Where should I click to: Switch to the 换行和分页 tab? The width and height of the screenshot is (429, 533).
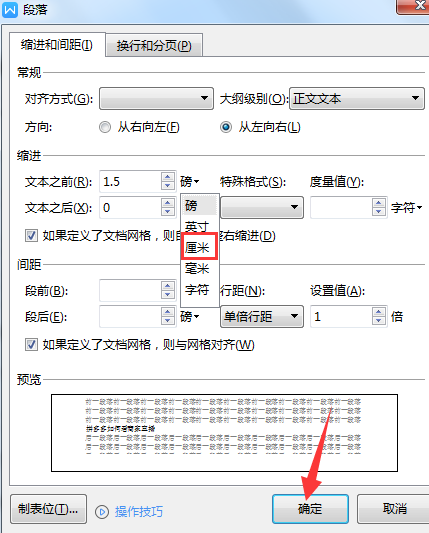154,45
